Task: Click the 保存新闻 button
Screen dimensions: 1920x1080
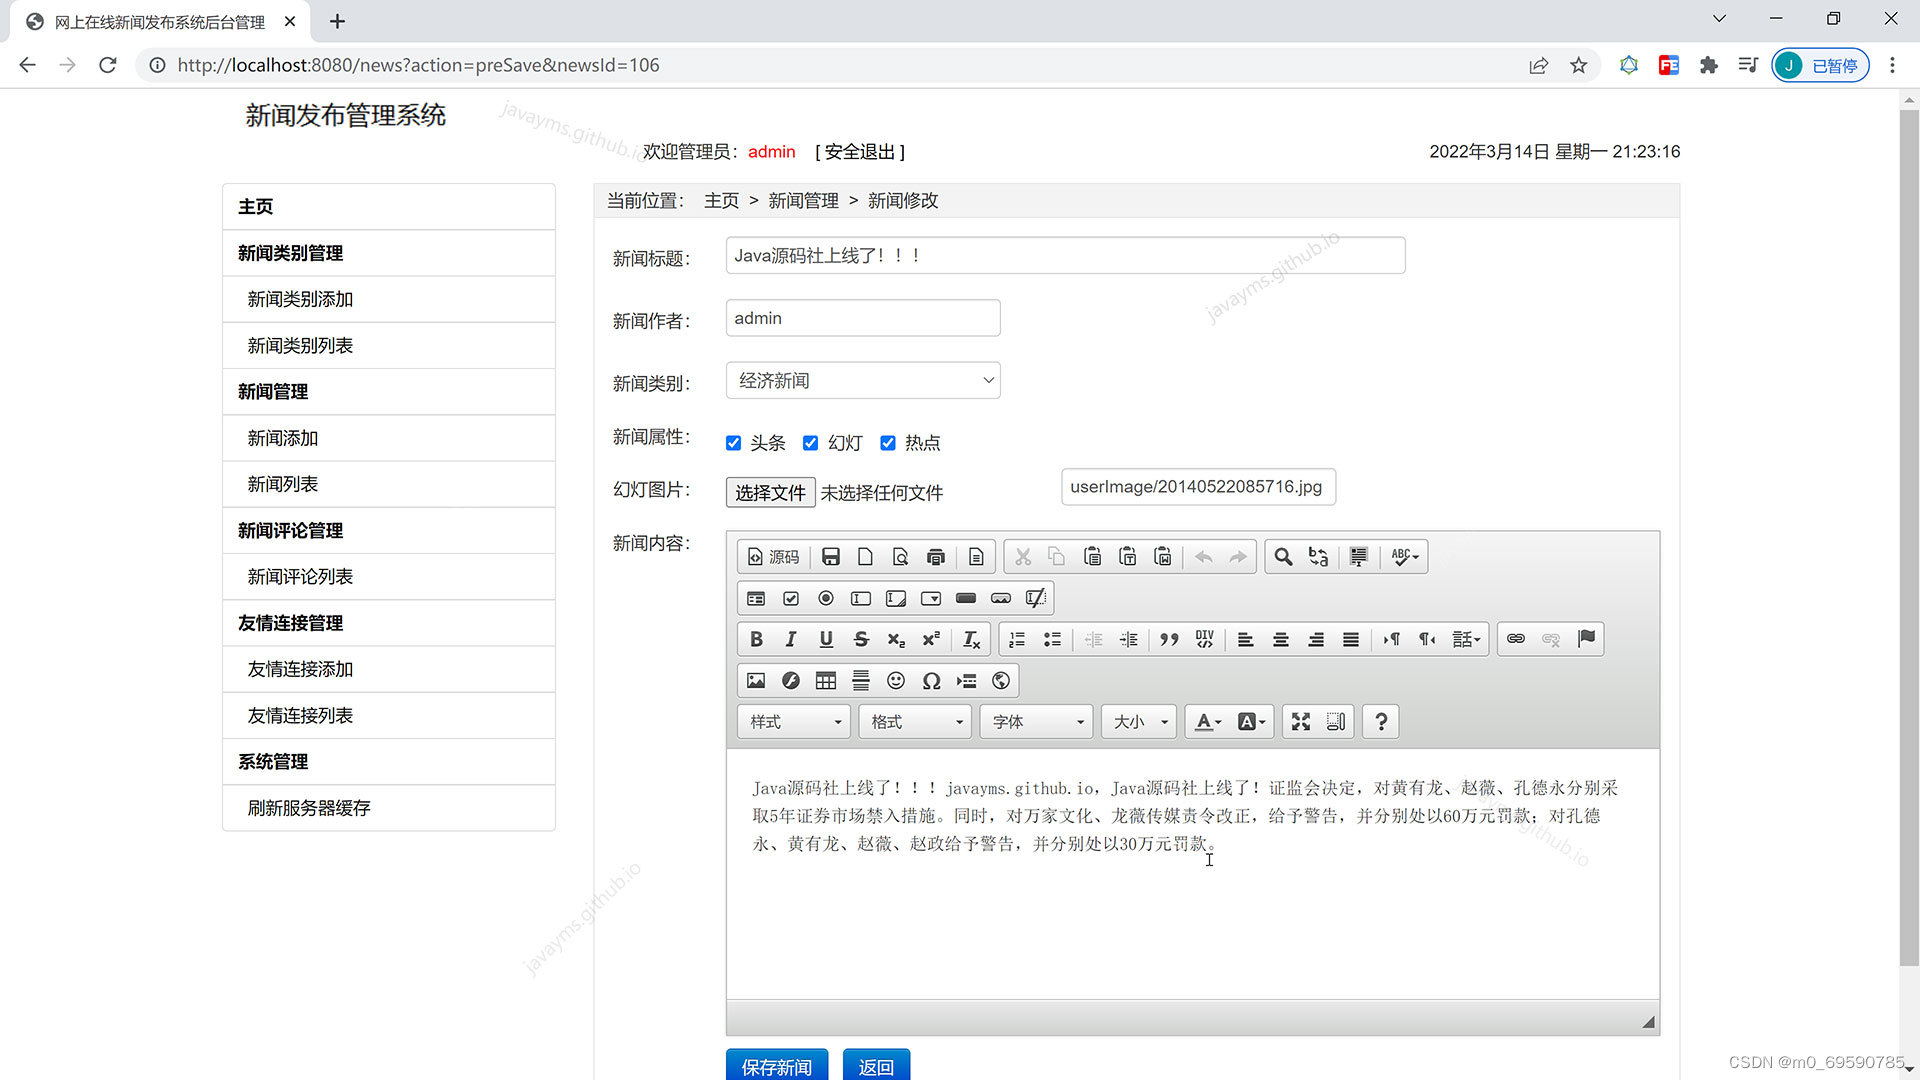Action: (x=777, y=1066)
